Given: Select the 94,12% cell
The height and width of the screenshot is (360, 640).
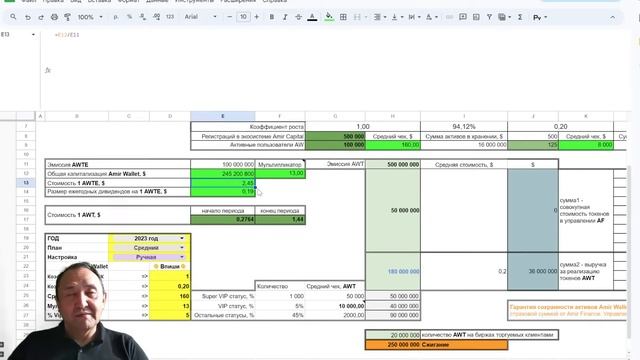Looking at the screenshot, I should pos(464,127).
